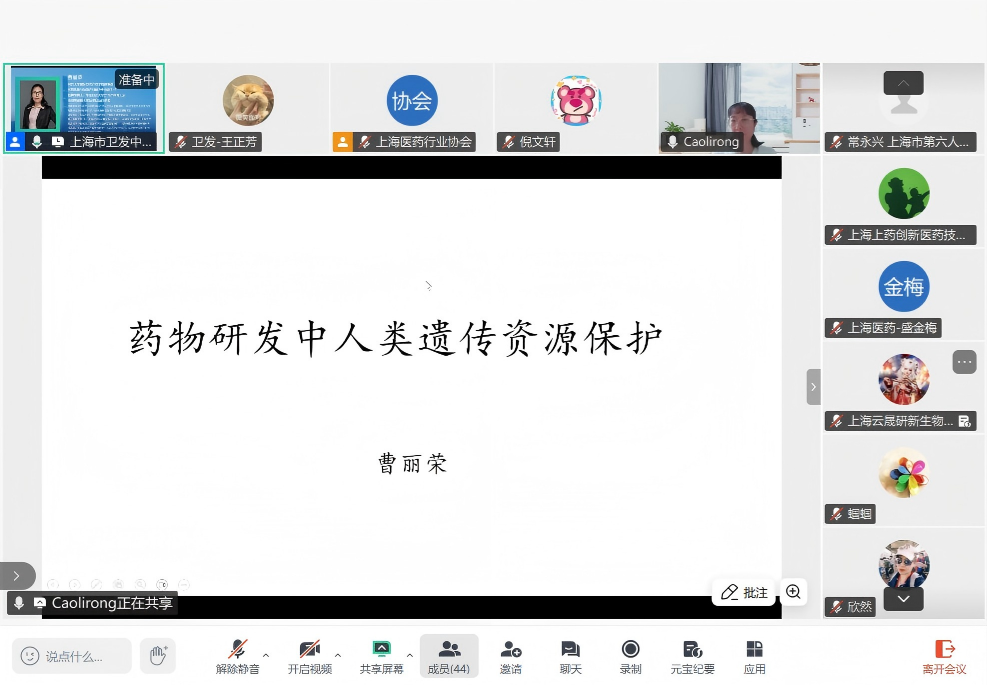The image size is (987, 685).
Task: Open 元宝纪要 meeting notes
Action: pos(692,656)
